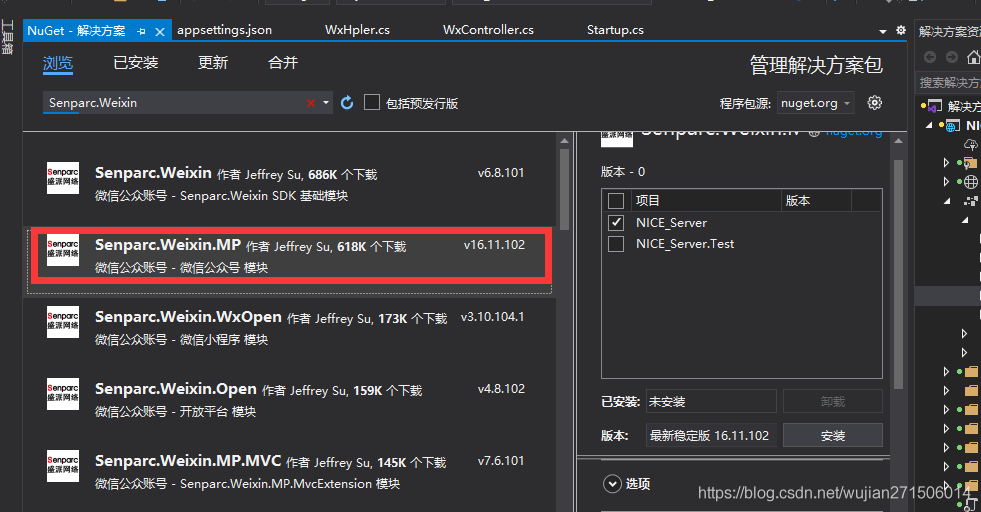The image size is (981, 512).
Task: Clear the search text with red X
Action: (311, 103)
